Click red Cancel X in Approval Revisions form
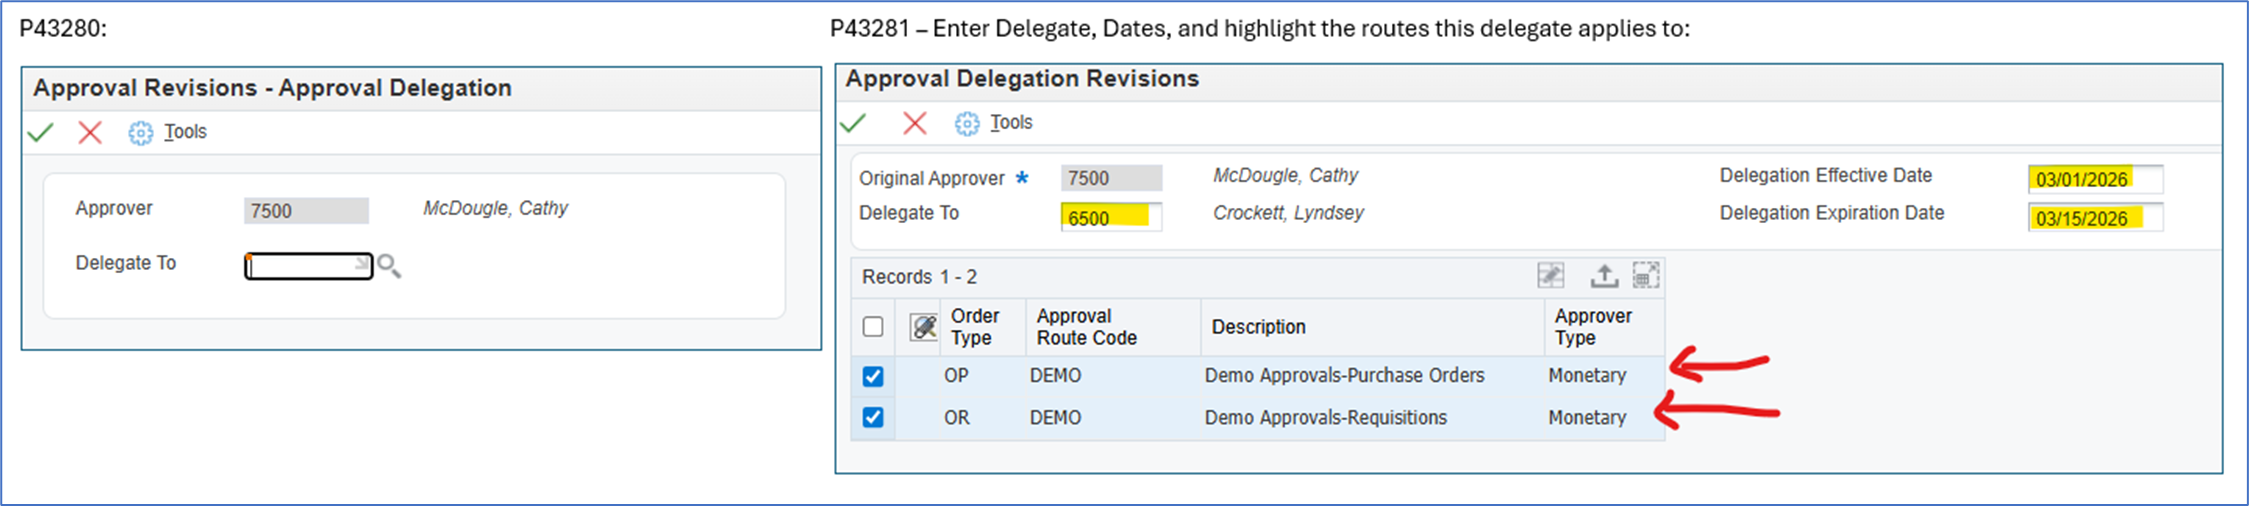This screenshot has width=2249, height=506. pyautogui.click(x=90, y=132)
